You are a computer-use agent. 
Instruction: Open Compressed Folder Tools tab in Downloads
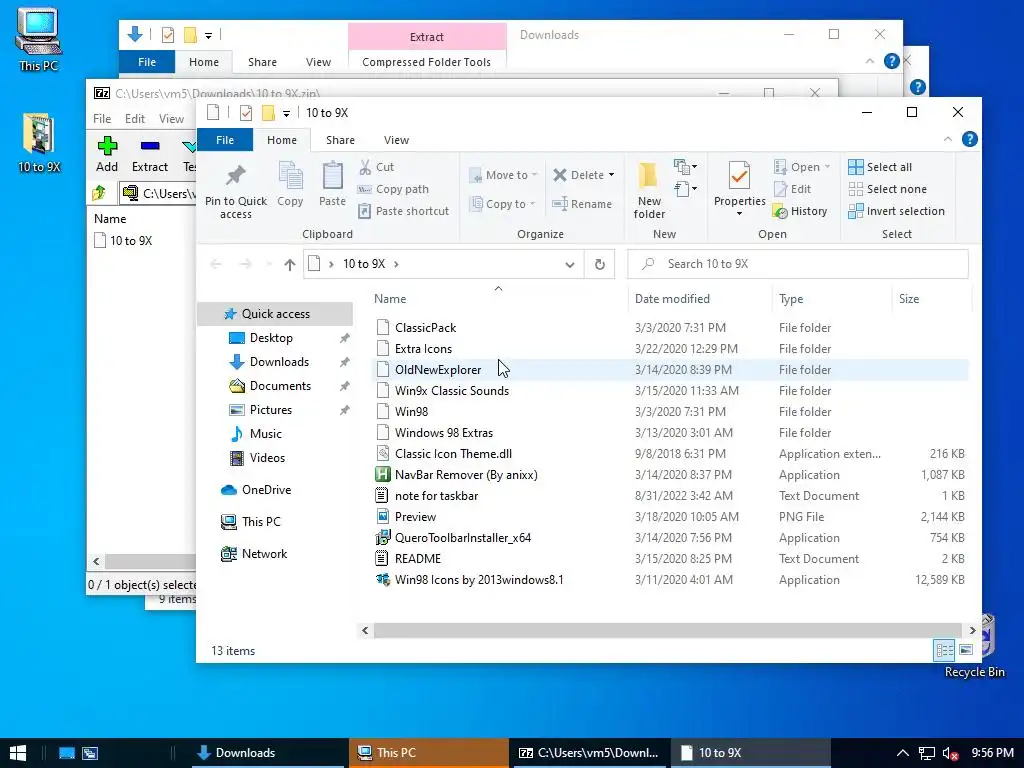[x=426, y=62]
